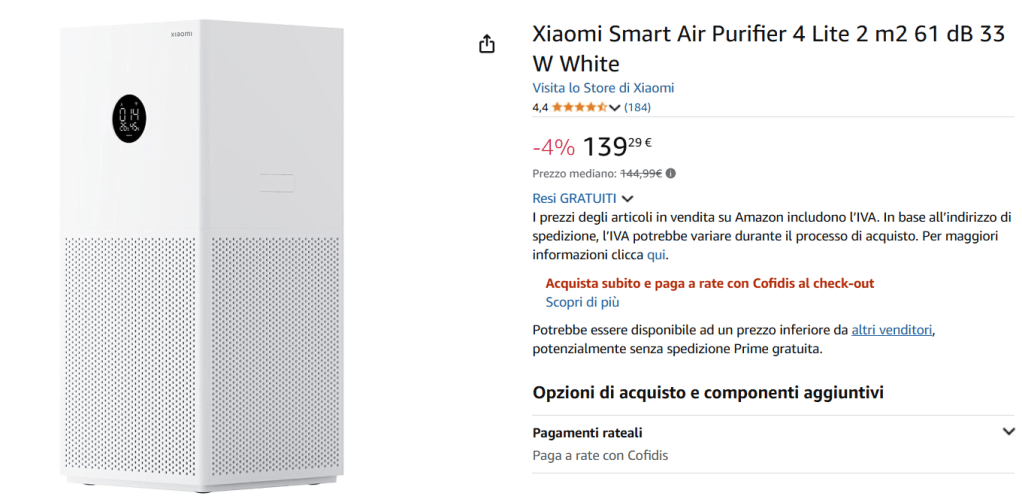Click the struck-through 144,99€ median price
The image size is (1022, 496).
click(641, 173)
